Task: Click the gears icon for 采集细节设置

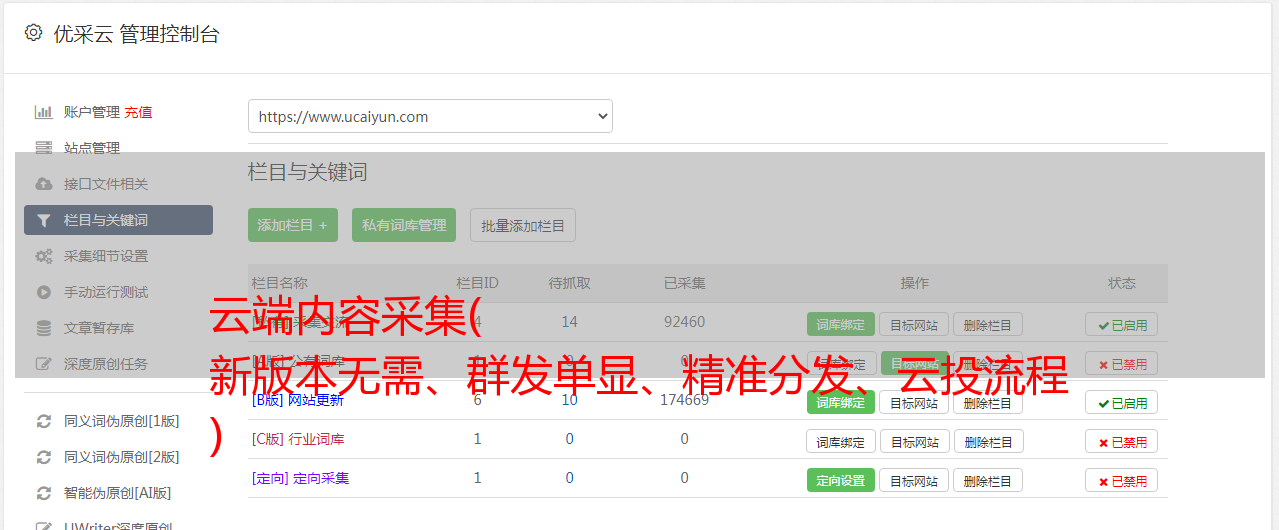Action: tap(44, 256)
